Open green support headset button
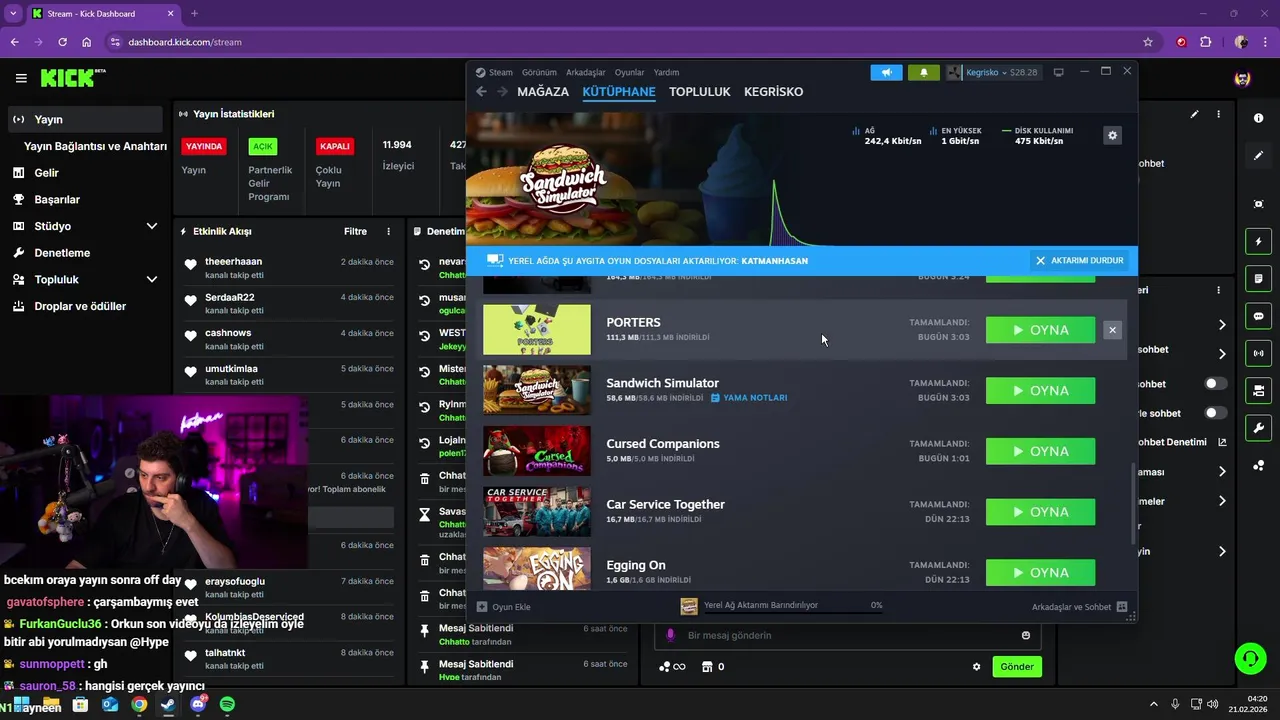The height and width of the screenshot is (720, 1280). point(1250,658)
